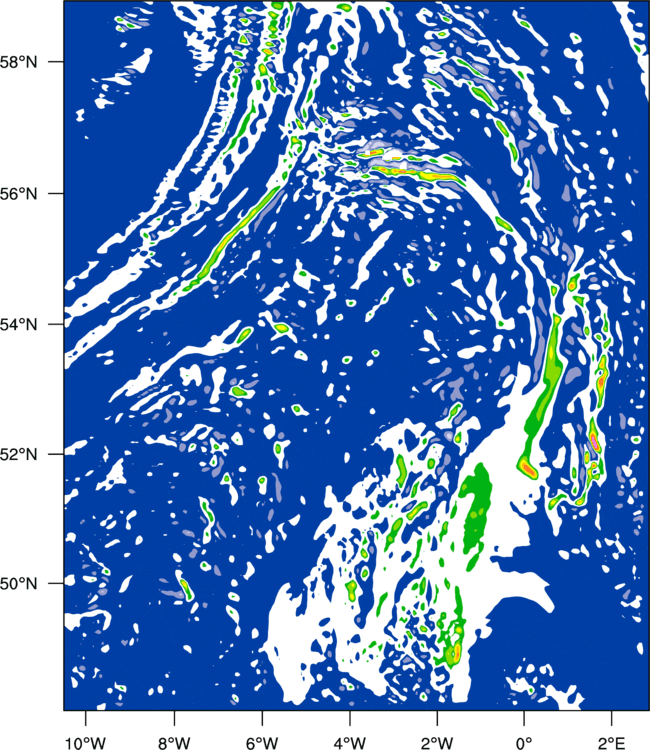
Task: Click the 2°W longitude label
Action: 437,743
